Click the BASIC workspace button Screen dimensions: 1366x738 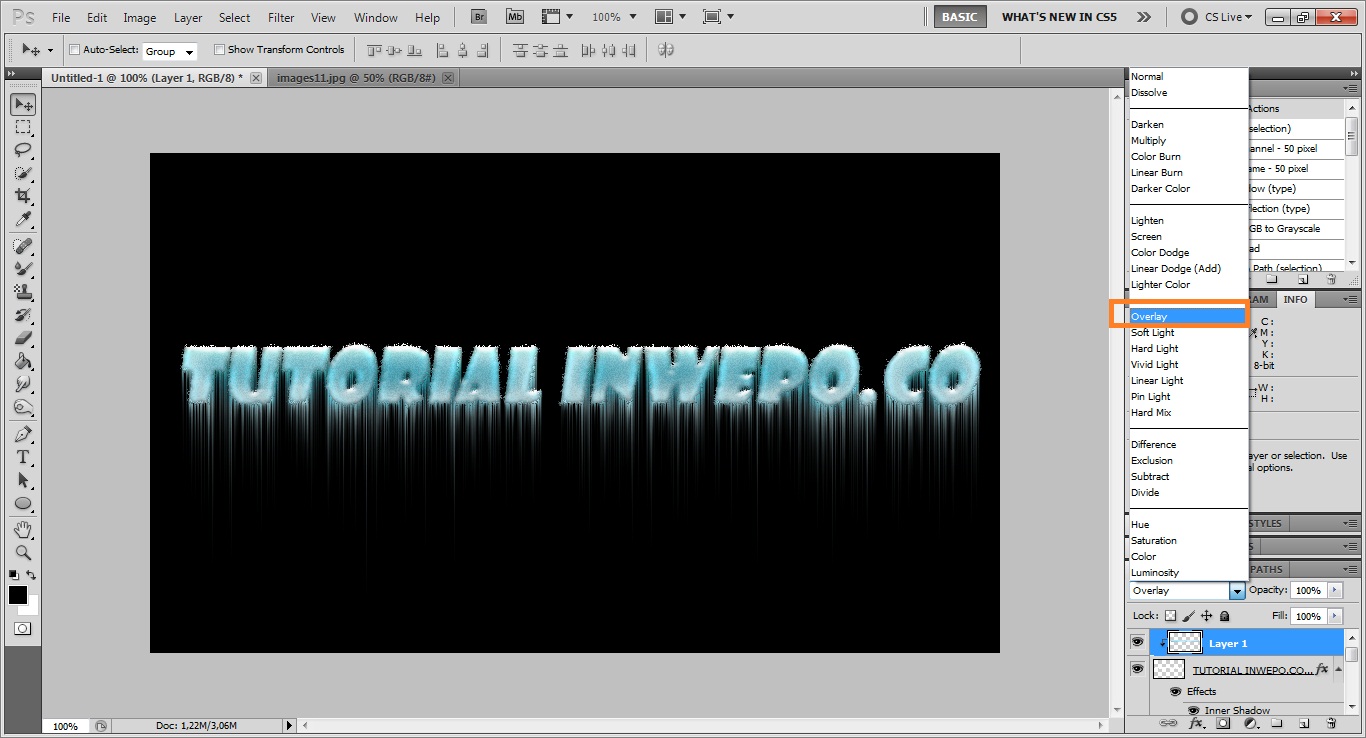click(x=960, y=17)
